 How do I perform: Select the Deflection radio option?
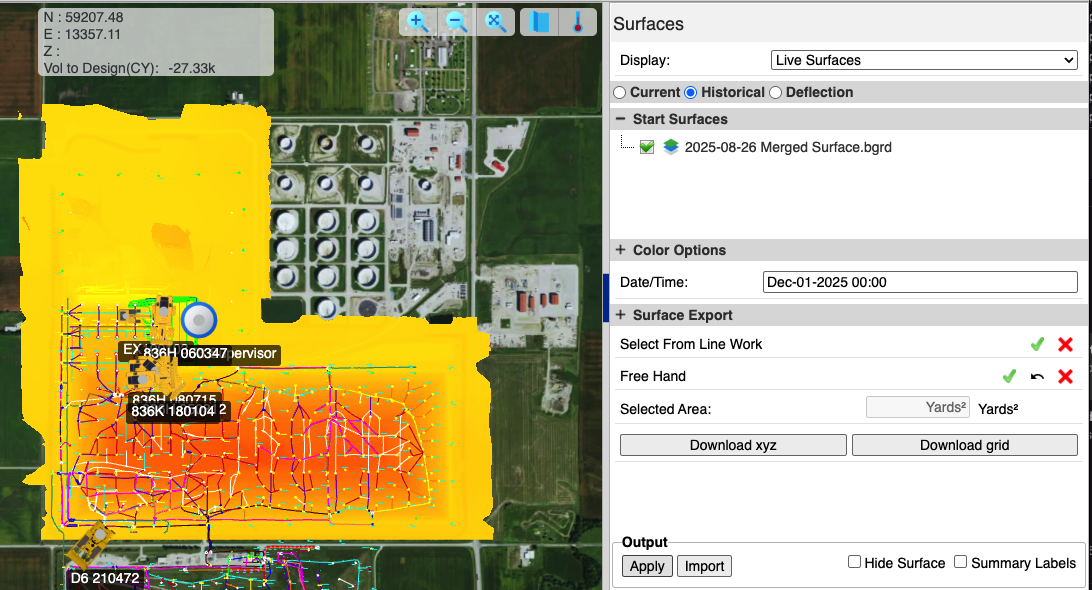click(x=776, y=93)
